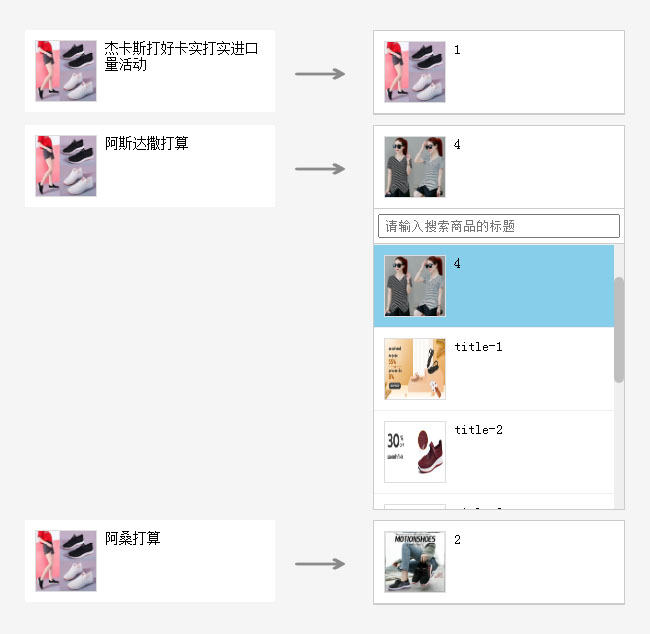Click the first row's mapping arrow
The image size is (650, 634).
tap(320, 74)
